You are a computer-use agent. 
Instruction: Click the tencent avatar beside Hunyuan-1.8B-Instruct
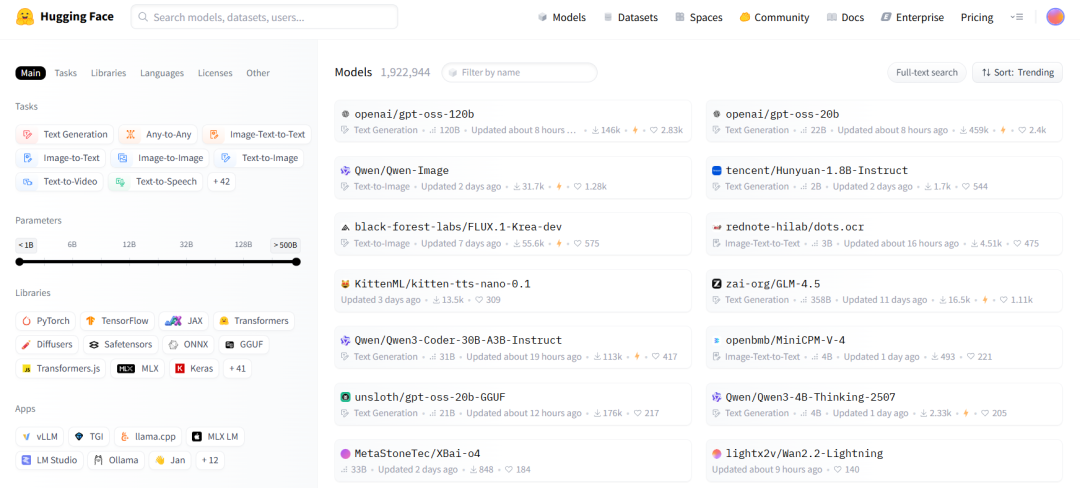pyautogui.click(x=716, y=171)
